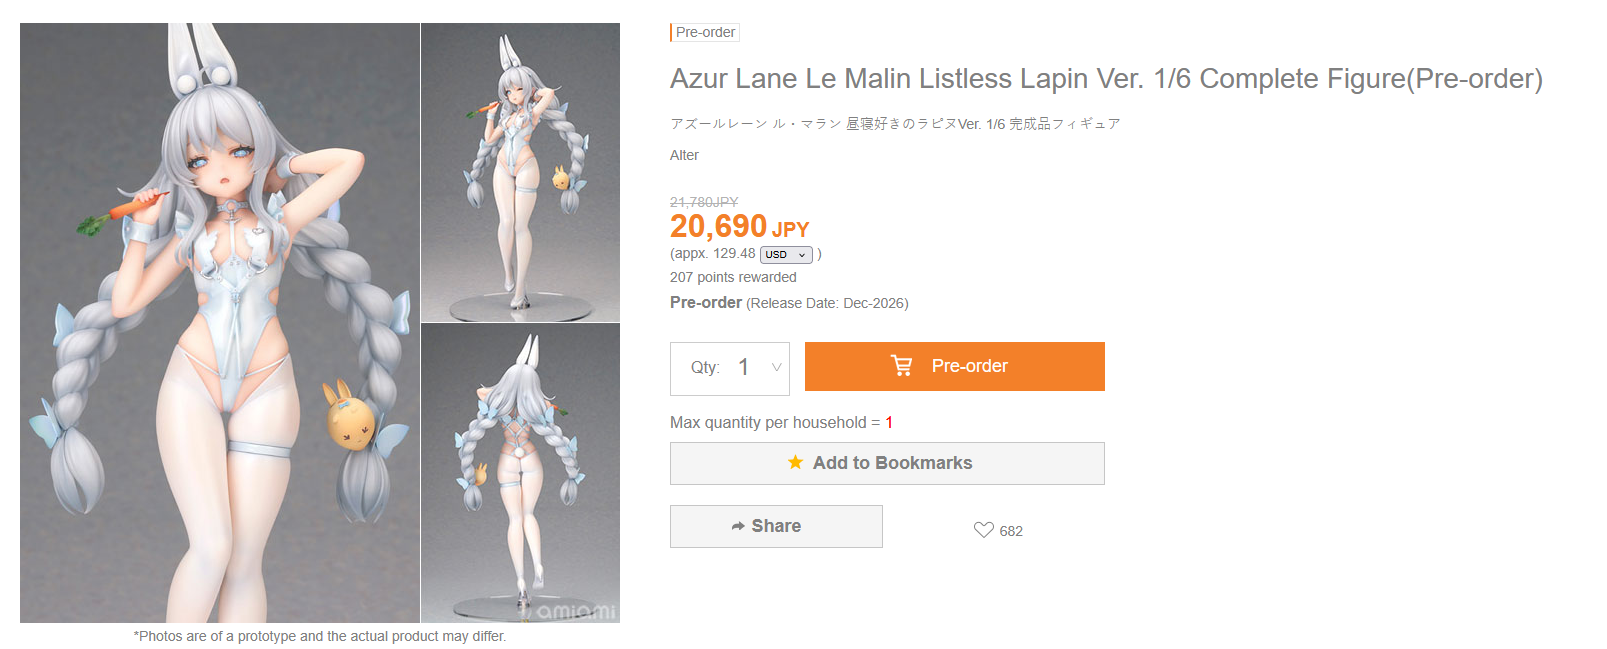This screenshot has width=1607, height=649.
Task: Click the Azur Lane Le Malin product title
Action: tap(1106, 78)
